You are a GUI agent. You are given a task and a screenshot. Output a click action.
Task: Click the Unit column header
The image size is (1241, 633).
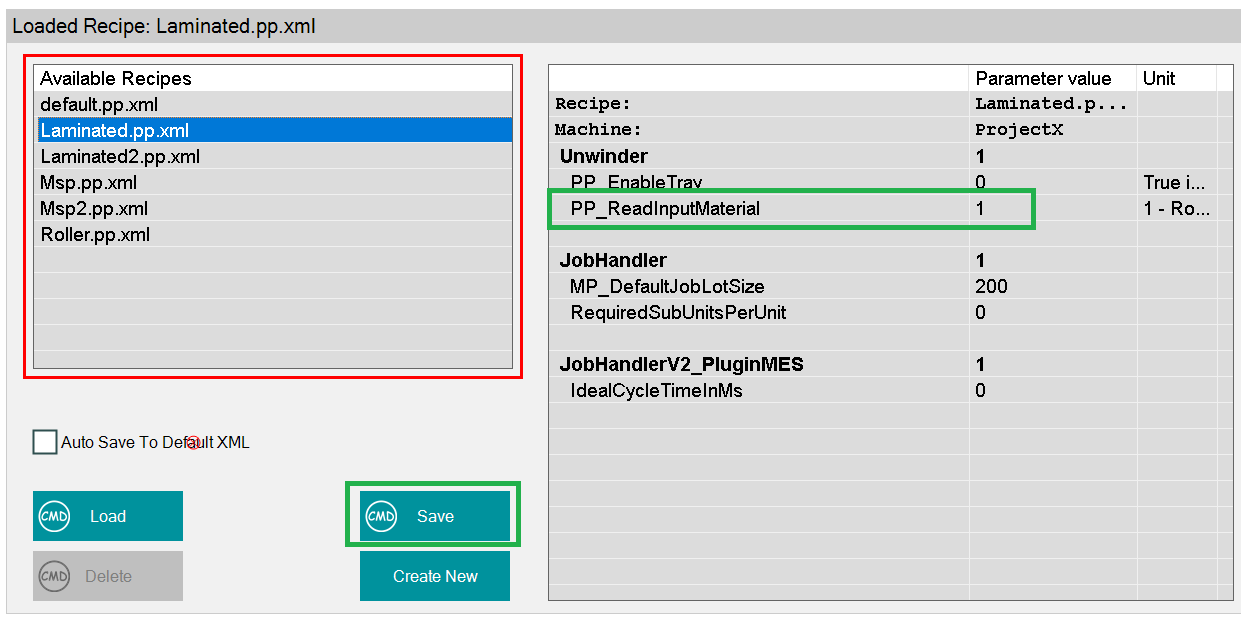click(x=1159, y=78)
